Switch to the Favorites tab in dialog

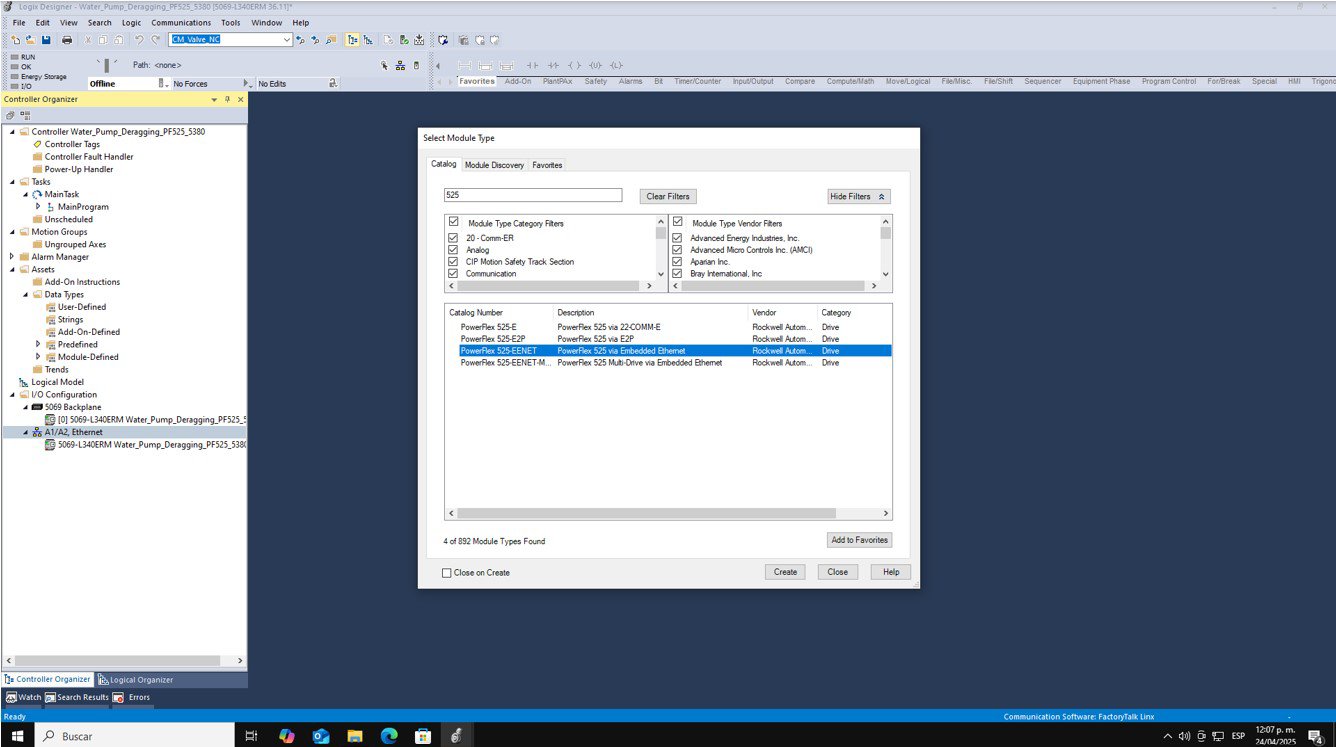547,165
